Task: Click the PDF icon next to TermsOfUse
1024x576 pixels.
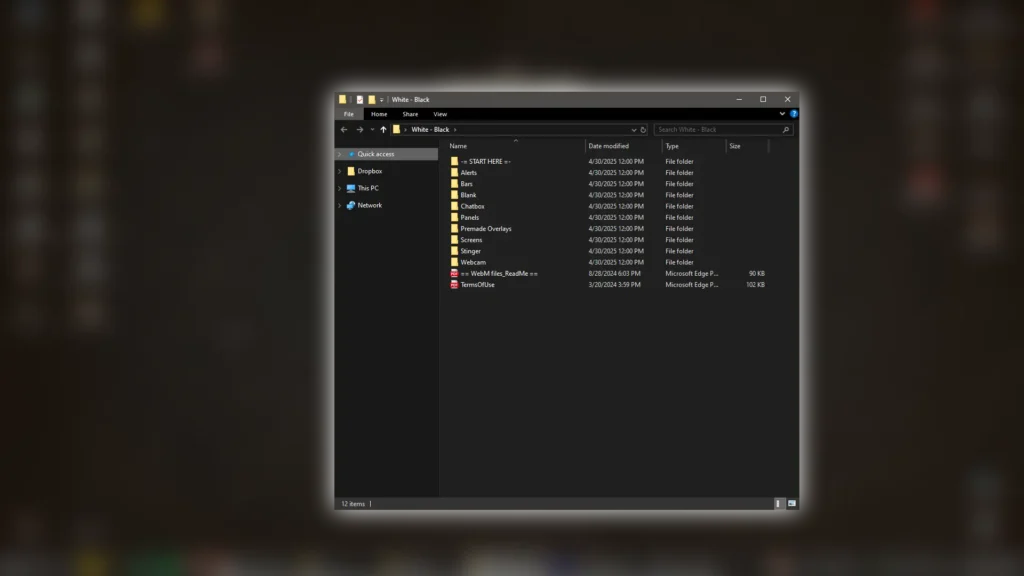Action: coord(455,284)
